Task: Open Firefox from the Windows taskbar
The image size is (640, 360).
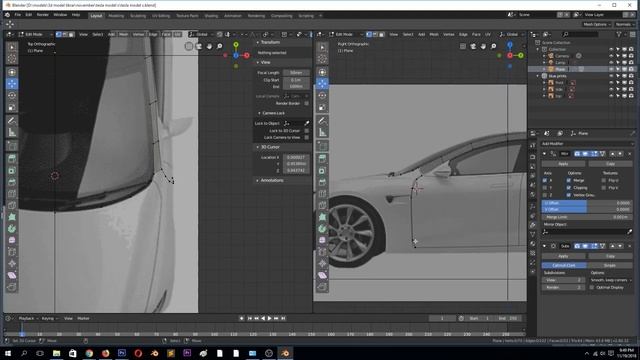Action: [x=105, y=353]
